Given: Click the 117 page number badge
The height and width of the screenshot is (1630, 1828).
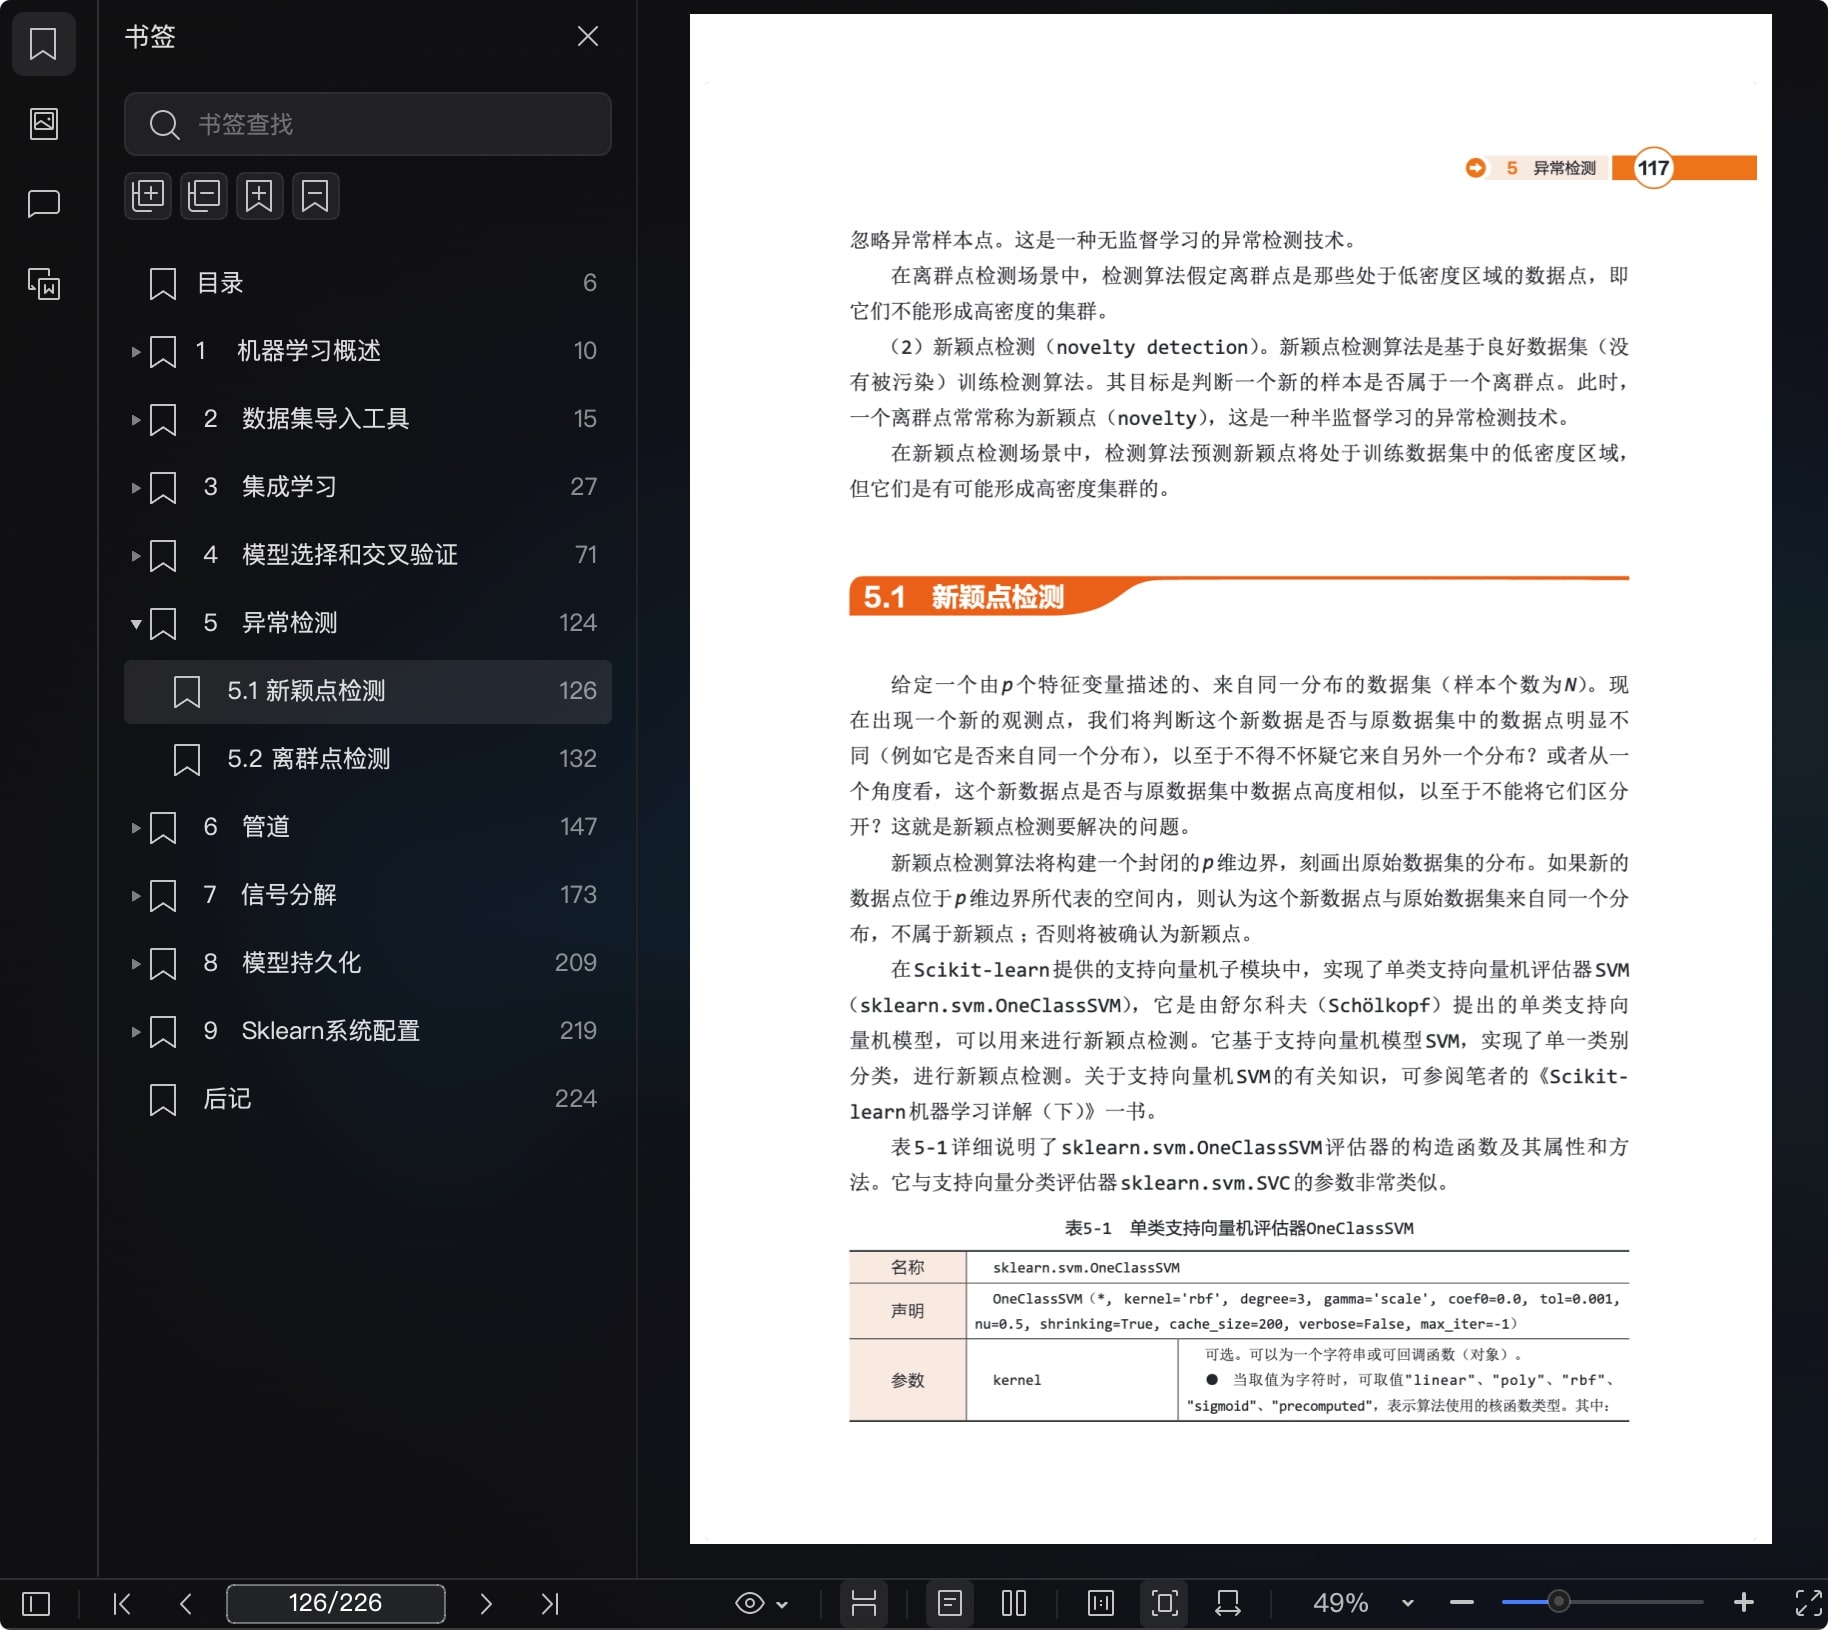Looking at the screenshot, I should [1653, 168].
